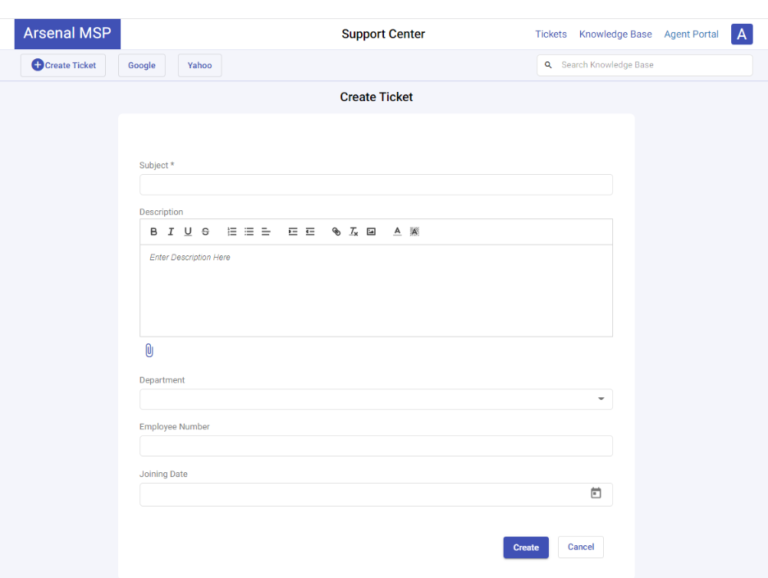Clear text formatting
The height and width of the screenshot is (578, 768).
pyautogui.click(x=354, y=232)
